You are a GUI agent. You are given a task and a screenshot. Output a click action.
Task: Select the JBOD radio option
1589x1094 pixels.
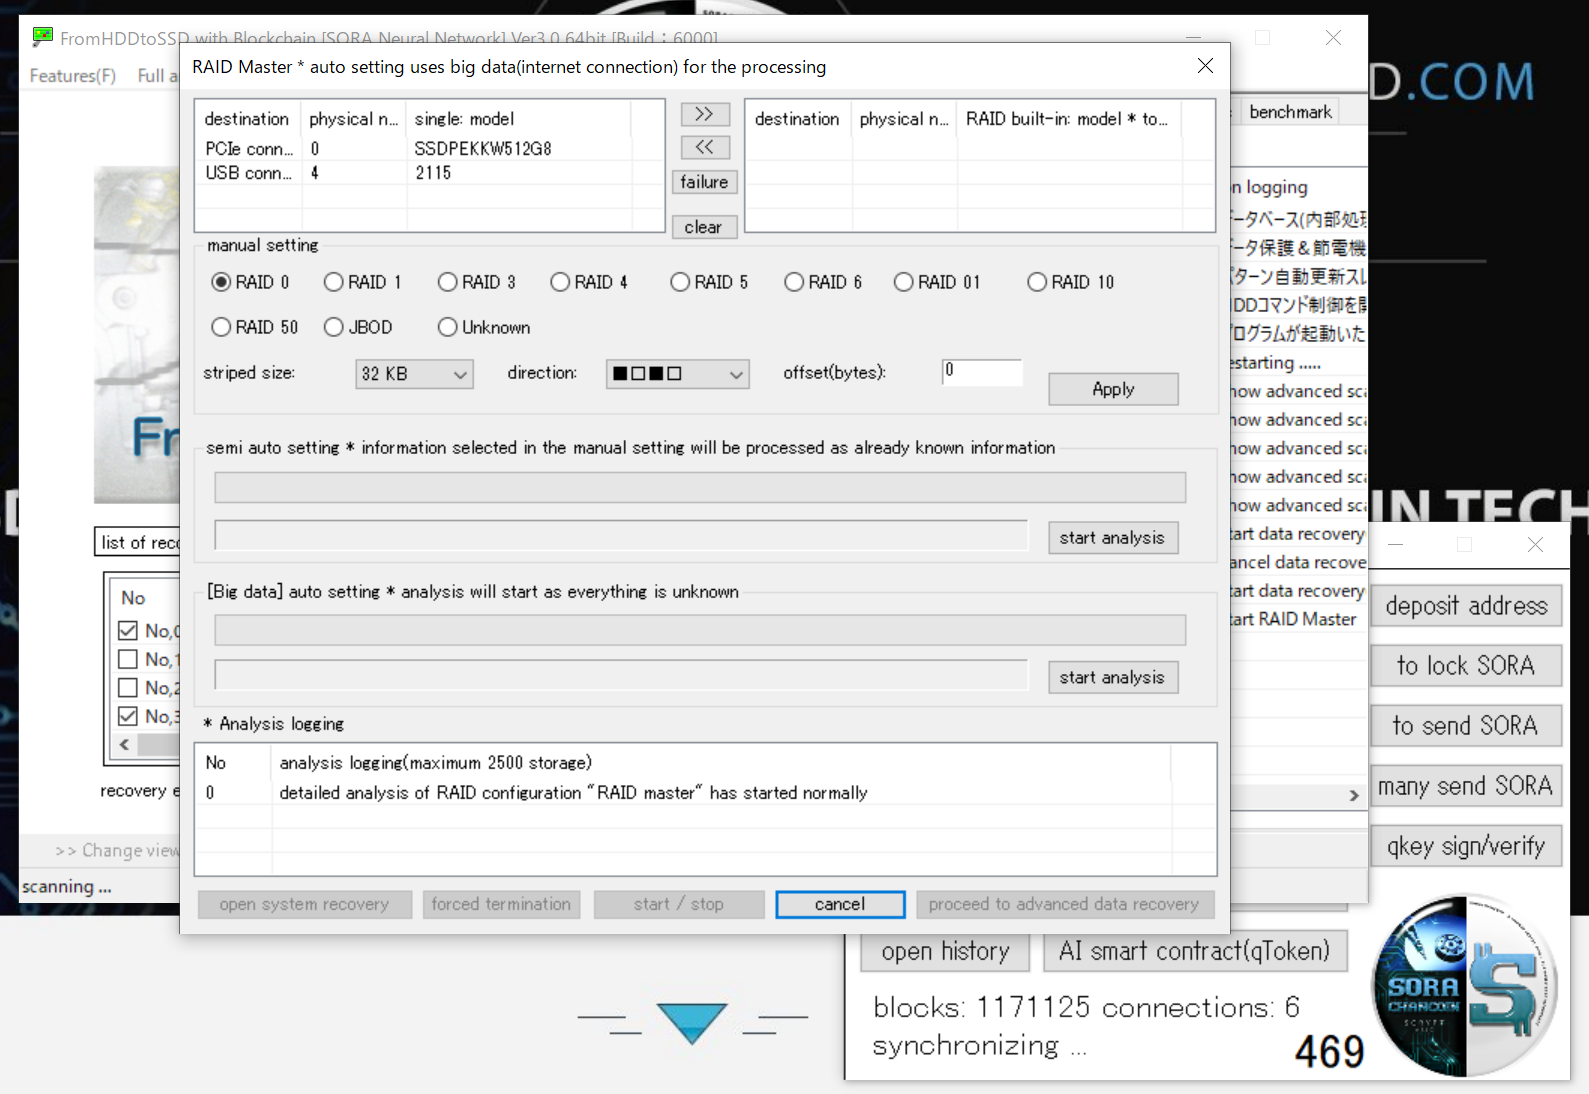coord(335,327)
